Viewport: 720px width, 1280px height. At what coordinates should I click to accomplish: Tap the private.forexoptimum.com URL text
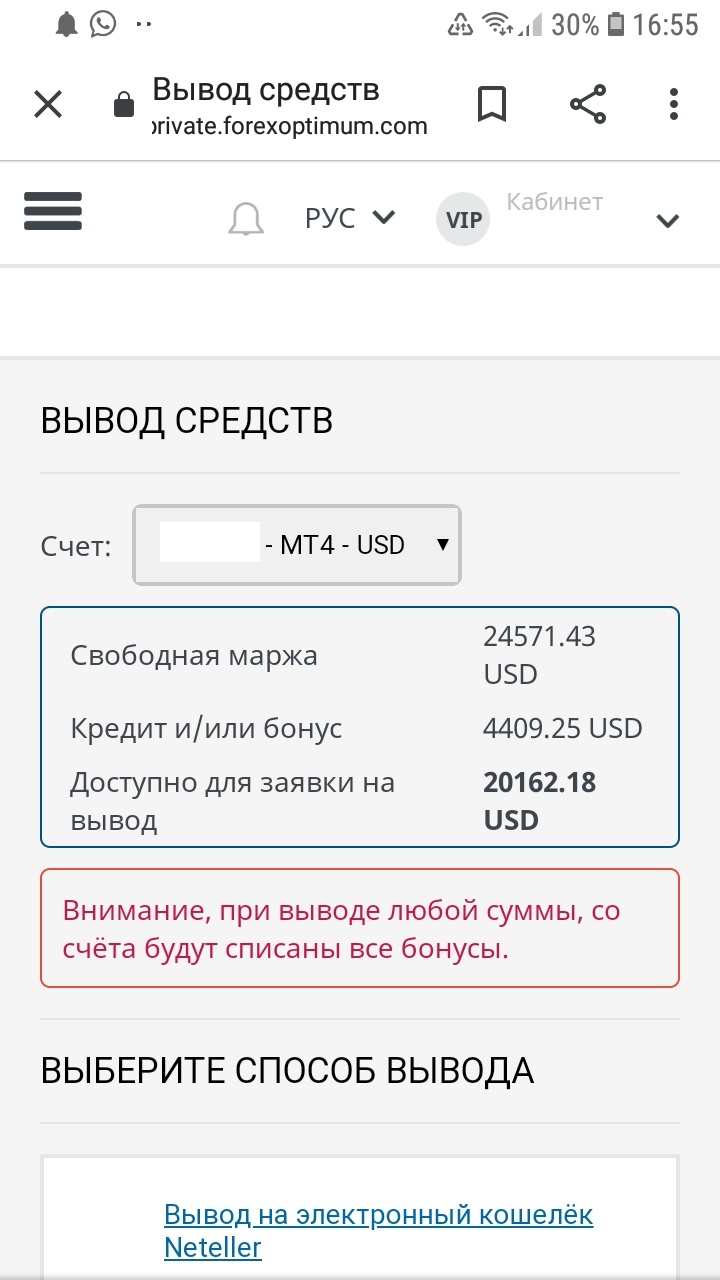pos(290,127)
